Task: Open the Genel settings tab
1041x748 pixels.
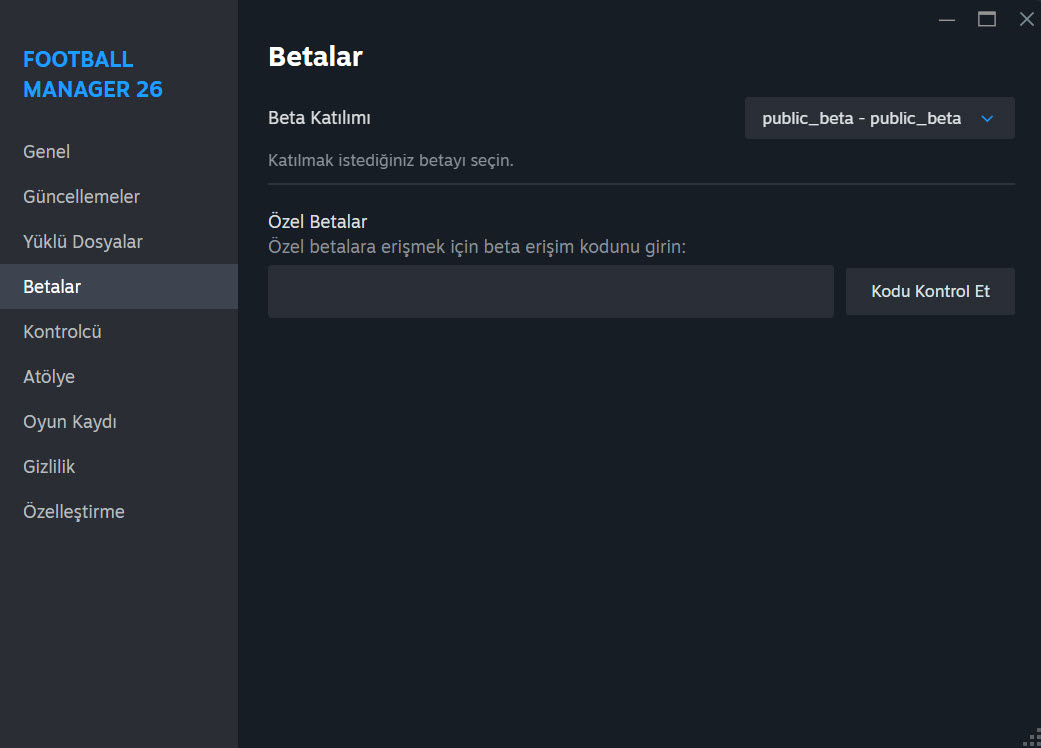Action: 47,152
